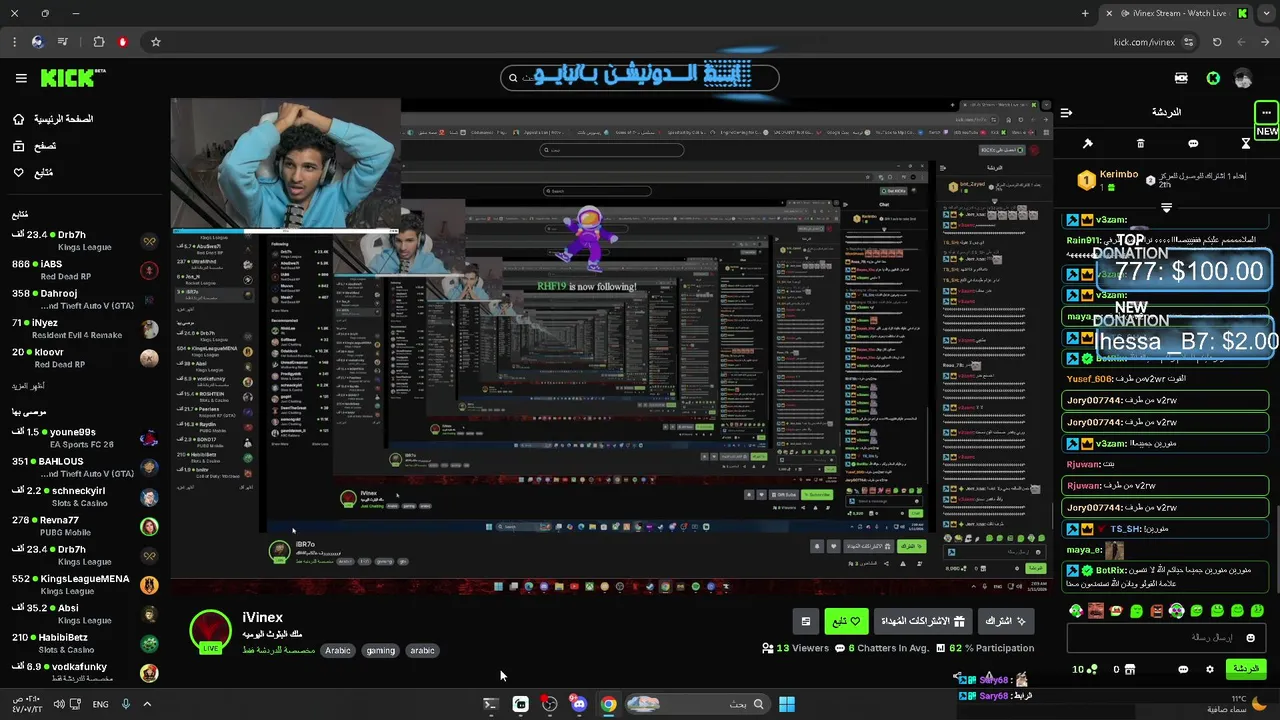Open the Absi Kings League channel

tap(84, 614)
